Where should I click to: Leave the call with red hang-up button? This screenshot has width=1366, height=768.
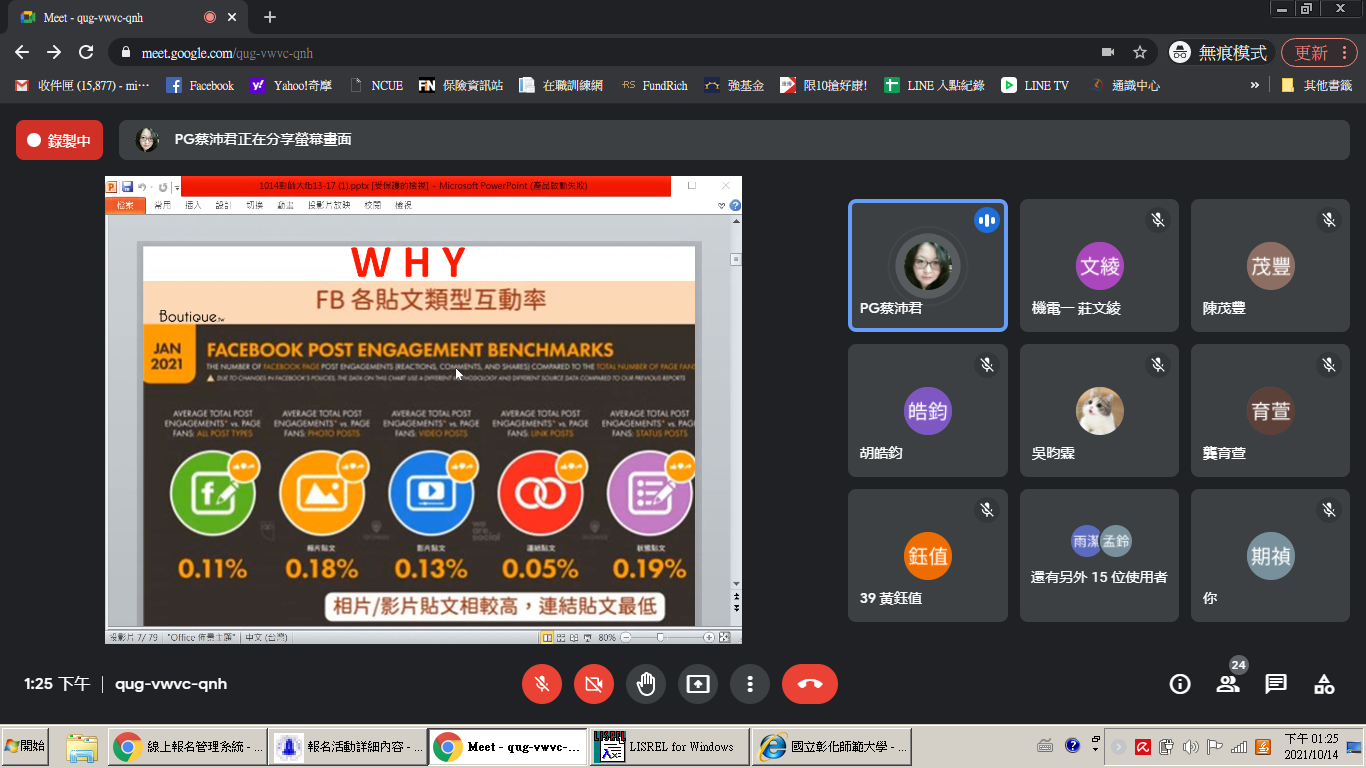810,684
